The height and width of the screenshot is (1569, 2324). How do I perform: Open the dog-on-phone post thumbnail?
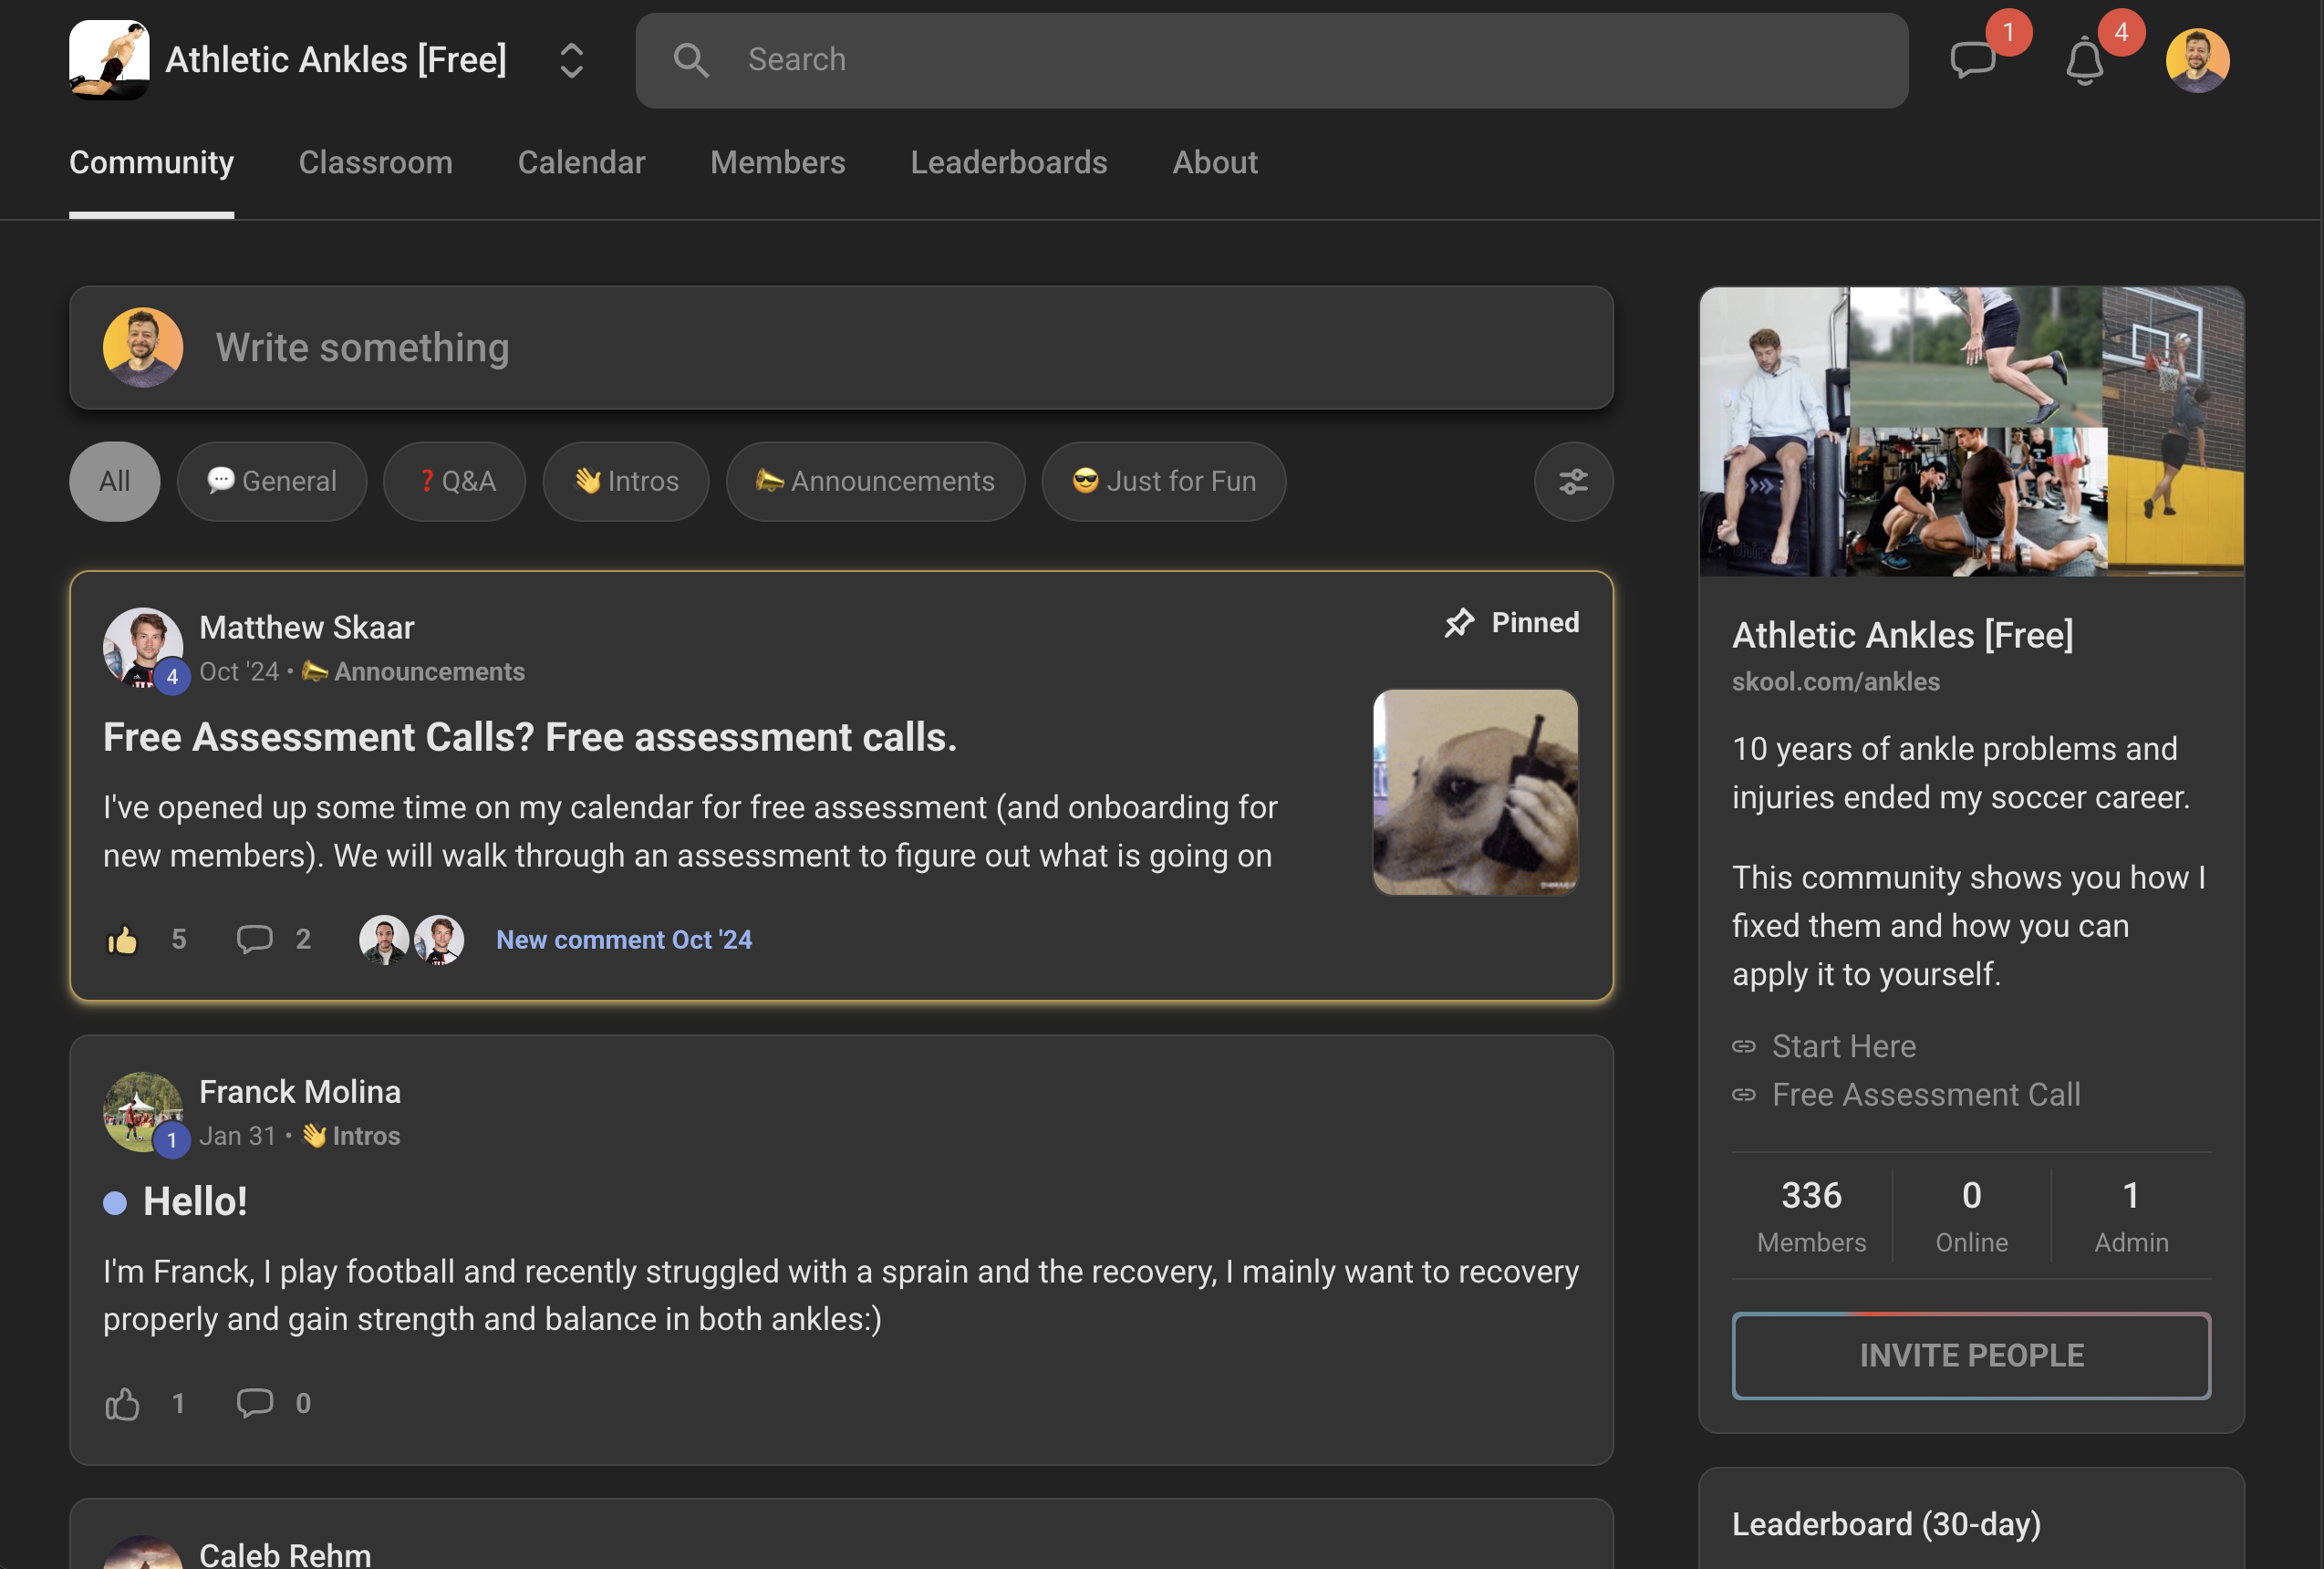pos(1475,792)
